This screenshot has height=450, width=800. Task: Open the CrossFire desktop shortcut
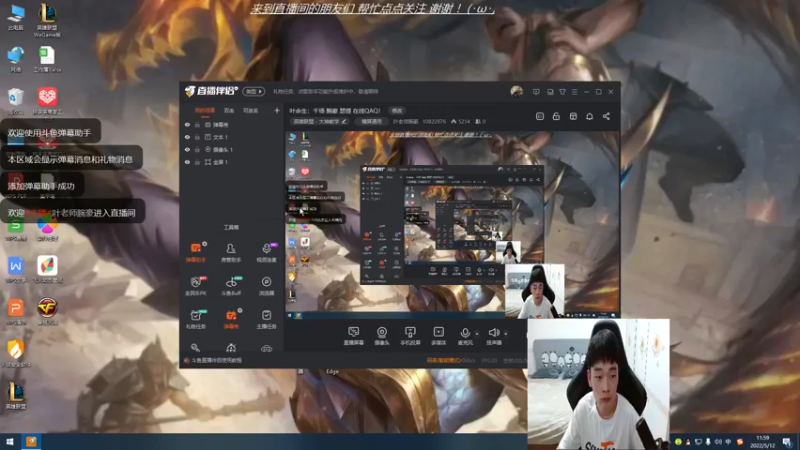pyautogui.click(x=47, y=311)
